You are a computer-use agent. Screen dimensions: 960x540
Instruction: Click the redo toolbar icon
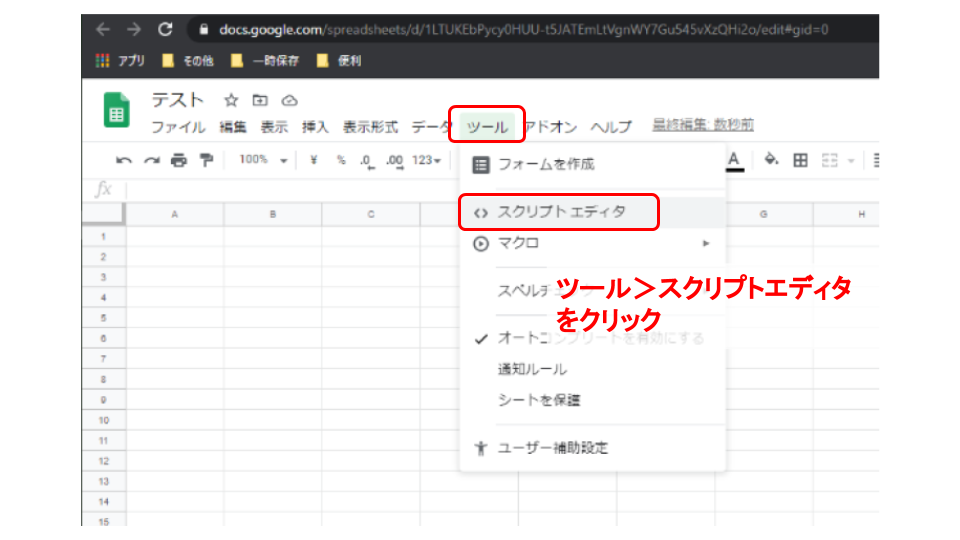(x=152, y=160)
